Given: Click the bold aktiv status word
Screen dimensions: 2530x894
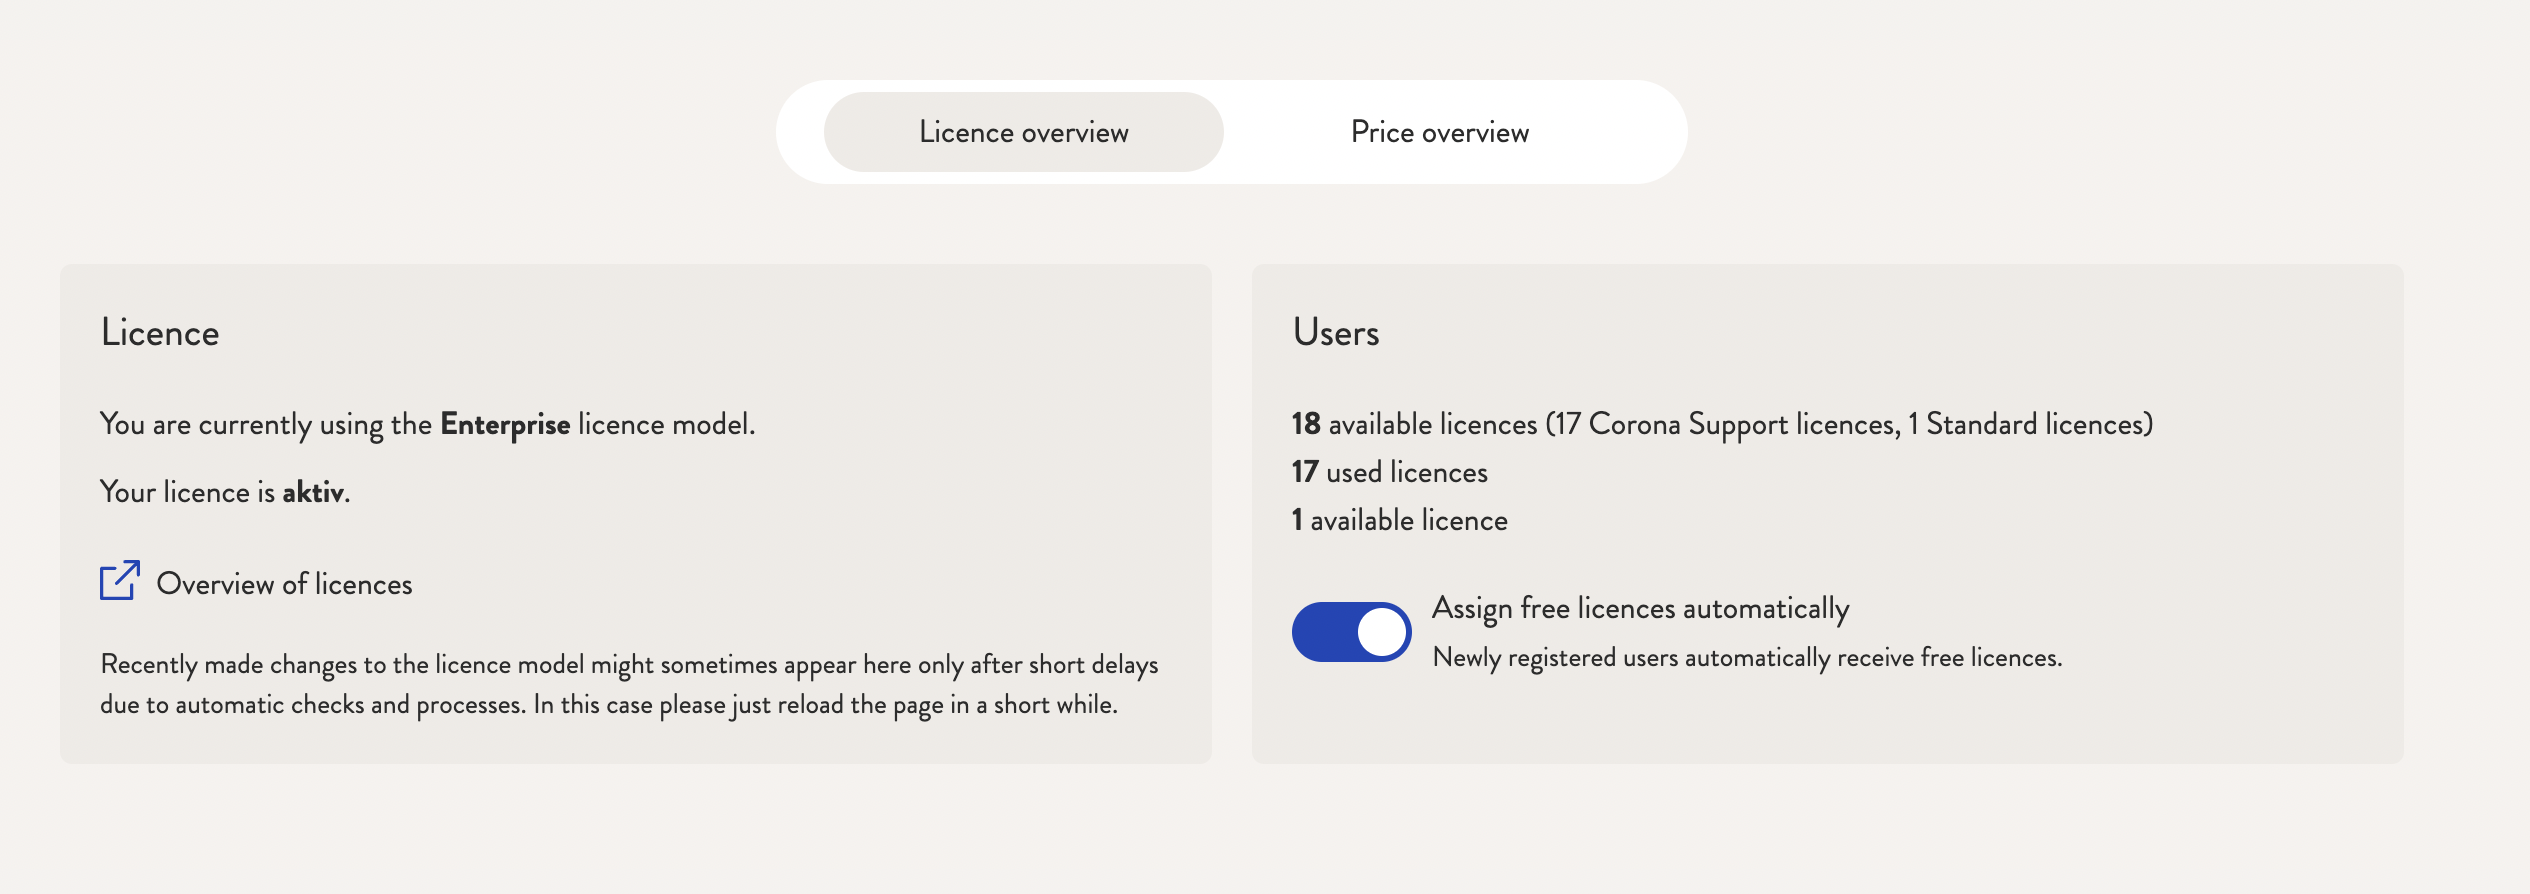Looking at the screenshot, I should pyautogui.click(x=313, y=492).
